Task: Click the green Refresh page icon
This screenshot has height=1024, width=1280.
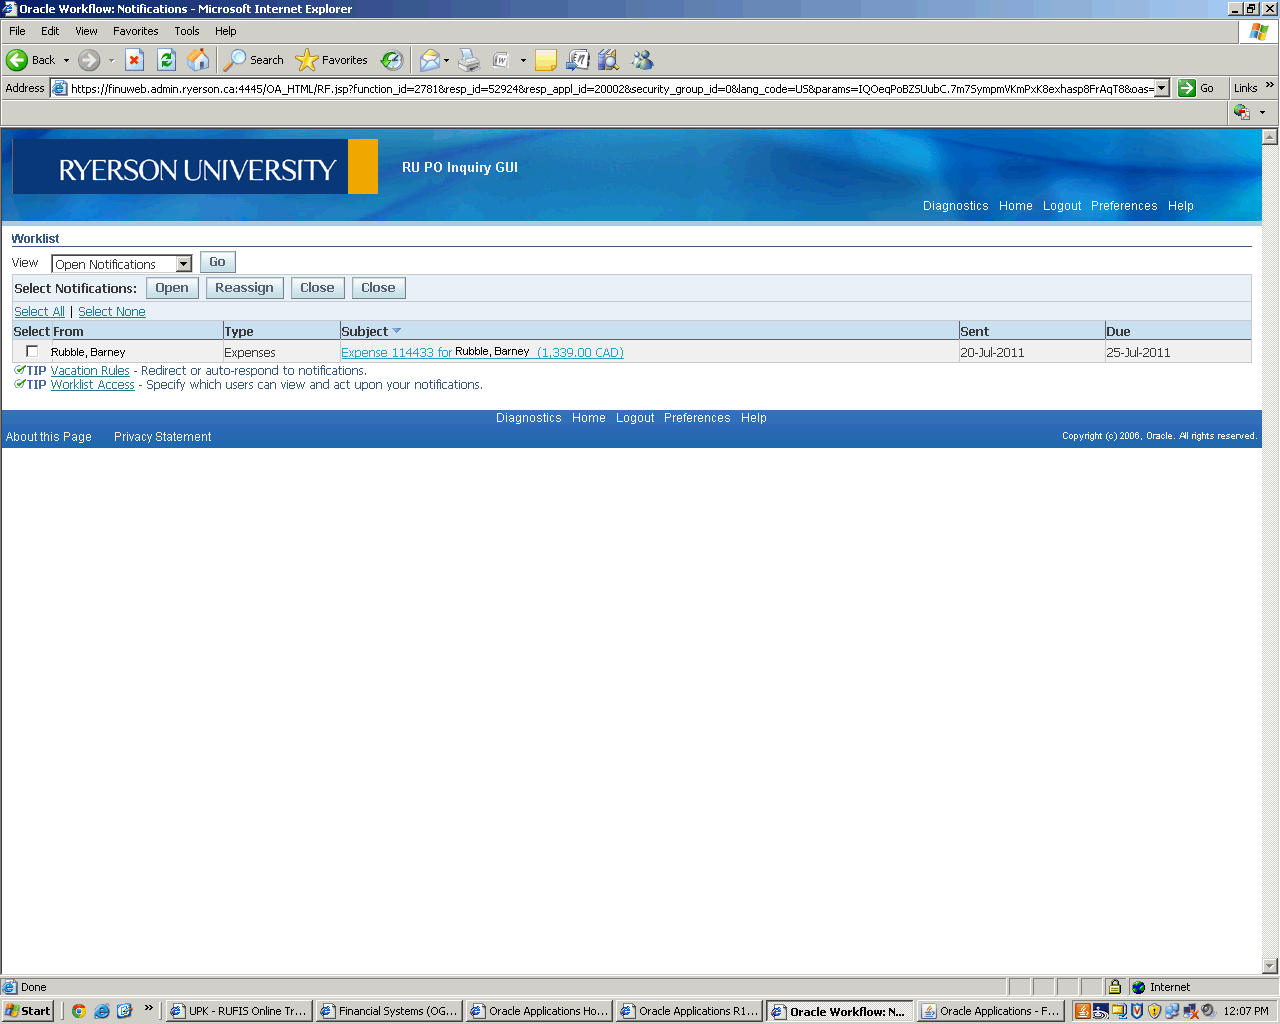Action: click(x=167, y=60)
